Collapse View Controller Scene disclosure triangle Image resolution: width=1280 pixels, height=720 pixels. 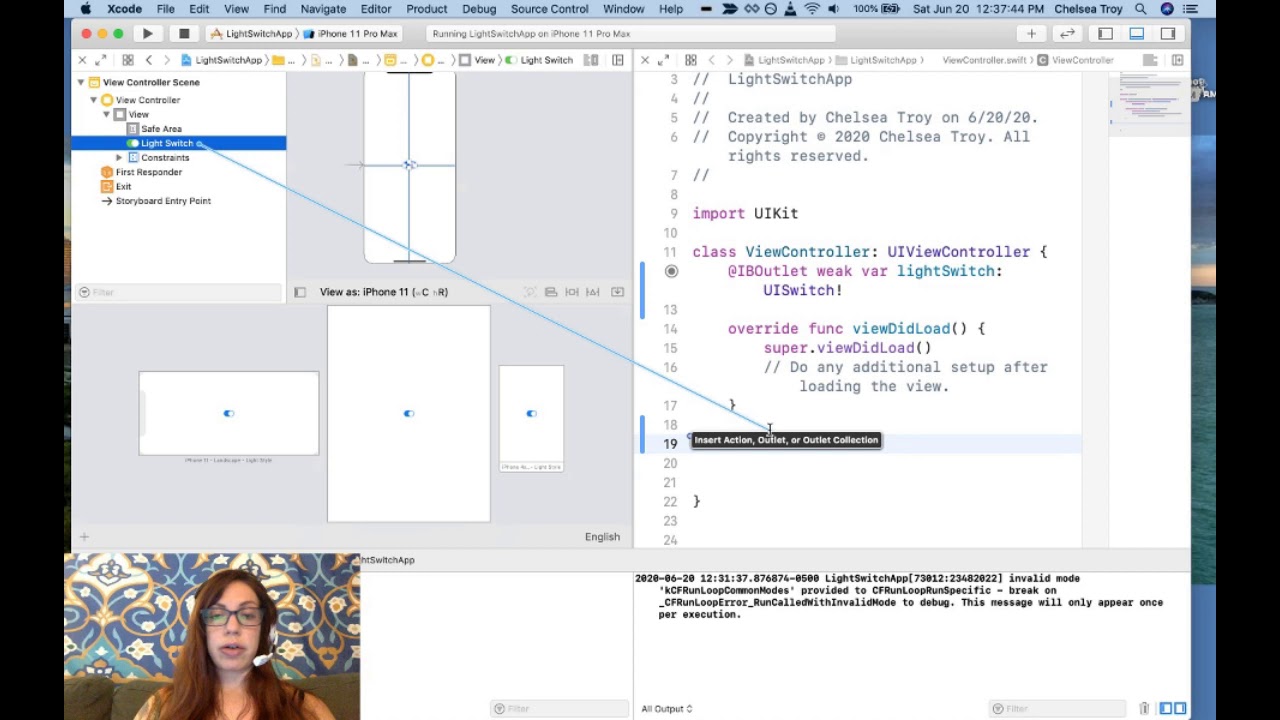tap(81, 82)
